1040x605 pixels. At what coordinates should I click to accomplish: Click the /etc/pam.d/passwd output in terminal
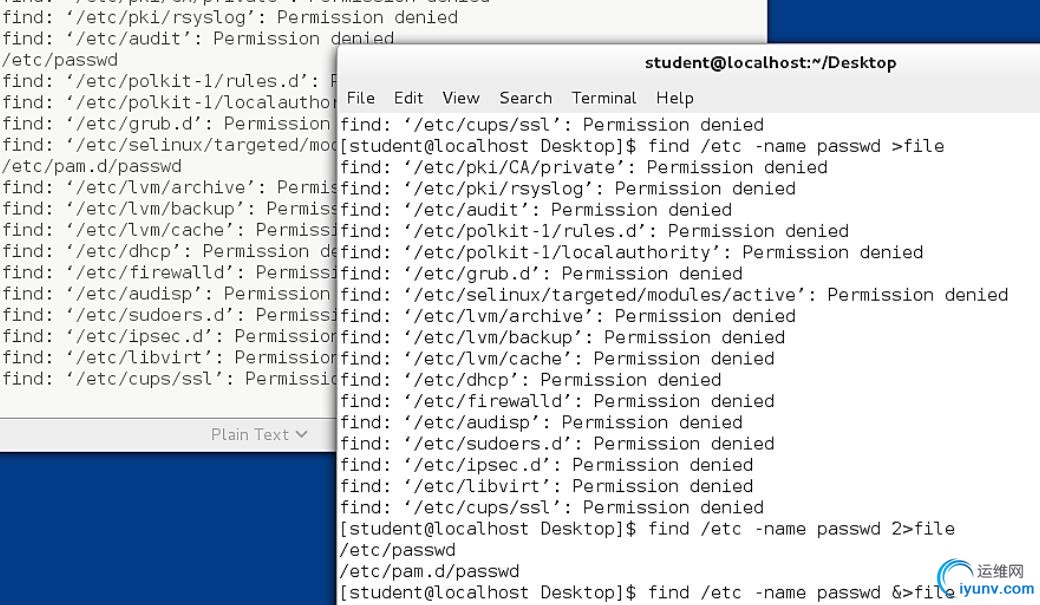430,571
